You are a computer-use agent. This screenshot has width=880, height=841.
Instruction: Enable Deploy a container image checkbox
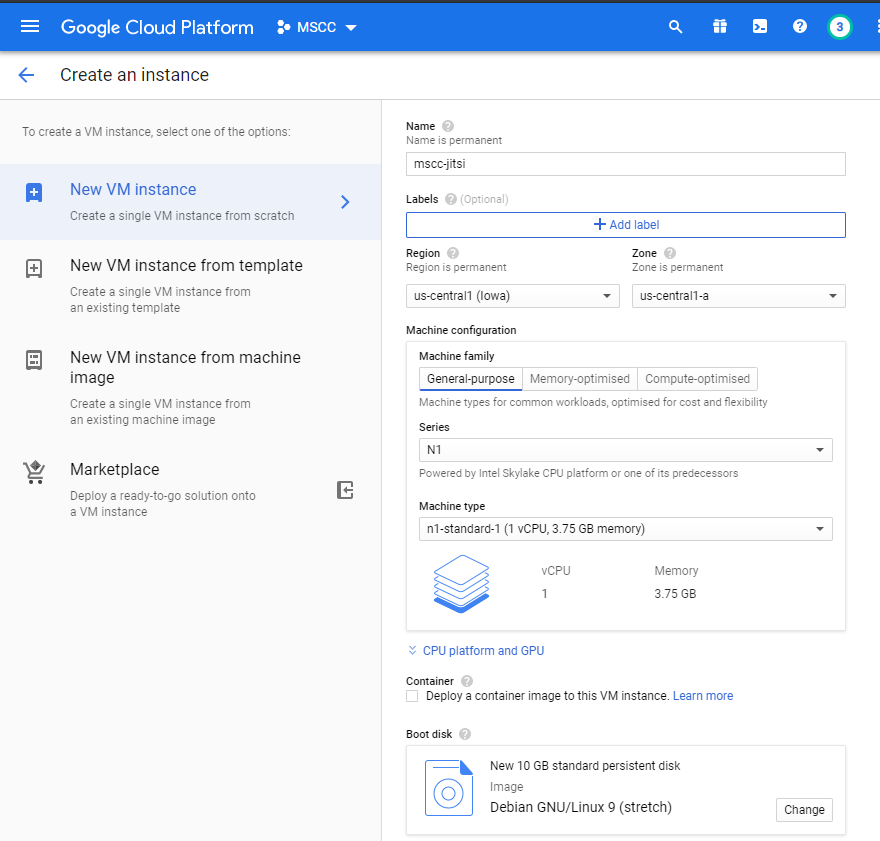point(412,696)
